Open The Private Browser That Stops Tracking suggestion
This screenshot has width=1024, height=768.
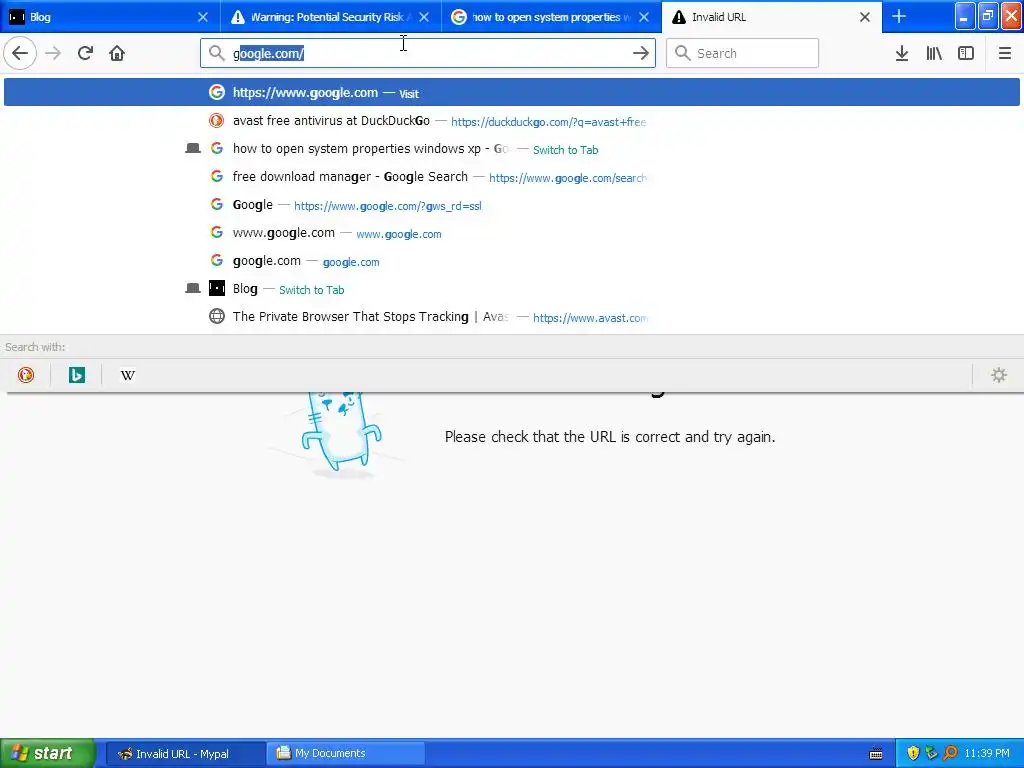(x=511, y=317)
